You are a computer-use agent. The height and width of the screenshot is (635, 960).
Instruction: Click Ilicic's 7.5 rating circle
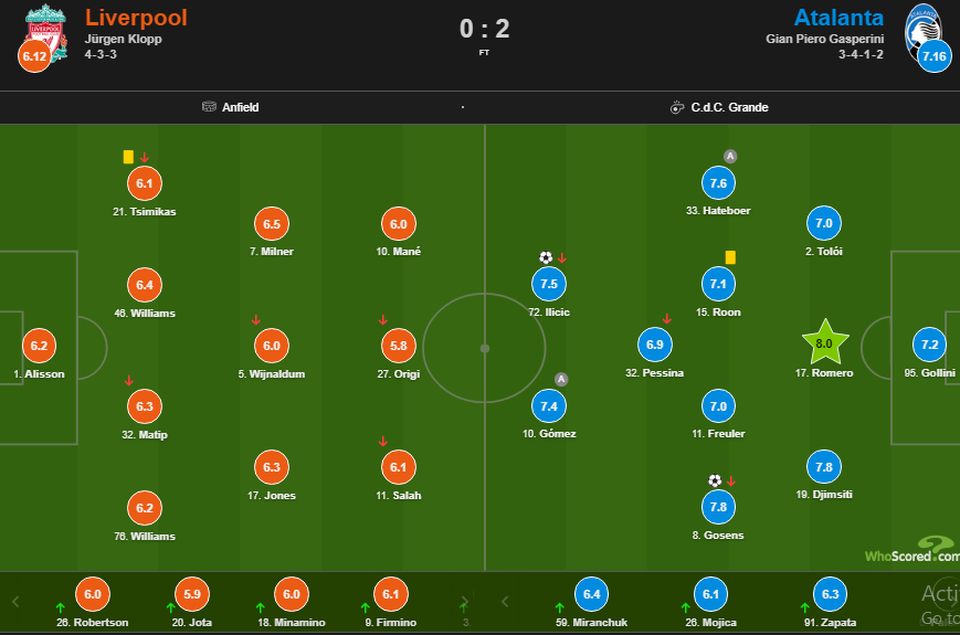coord(549,284)
